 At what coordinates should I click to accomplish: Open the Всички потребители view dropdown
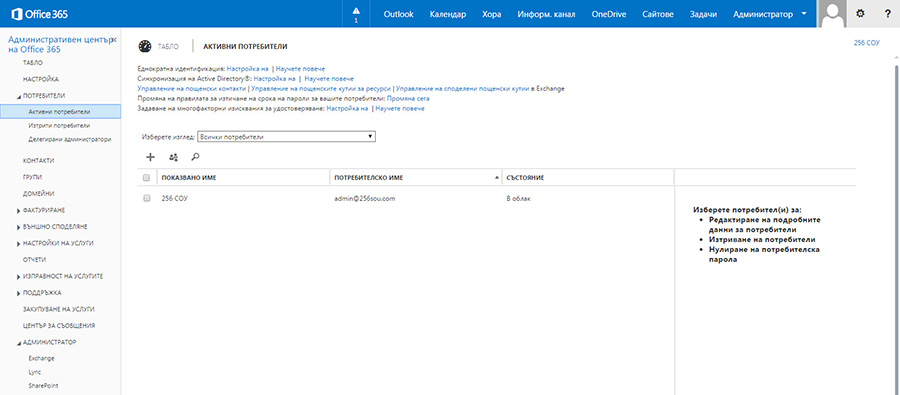pos(286,137)
